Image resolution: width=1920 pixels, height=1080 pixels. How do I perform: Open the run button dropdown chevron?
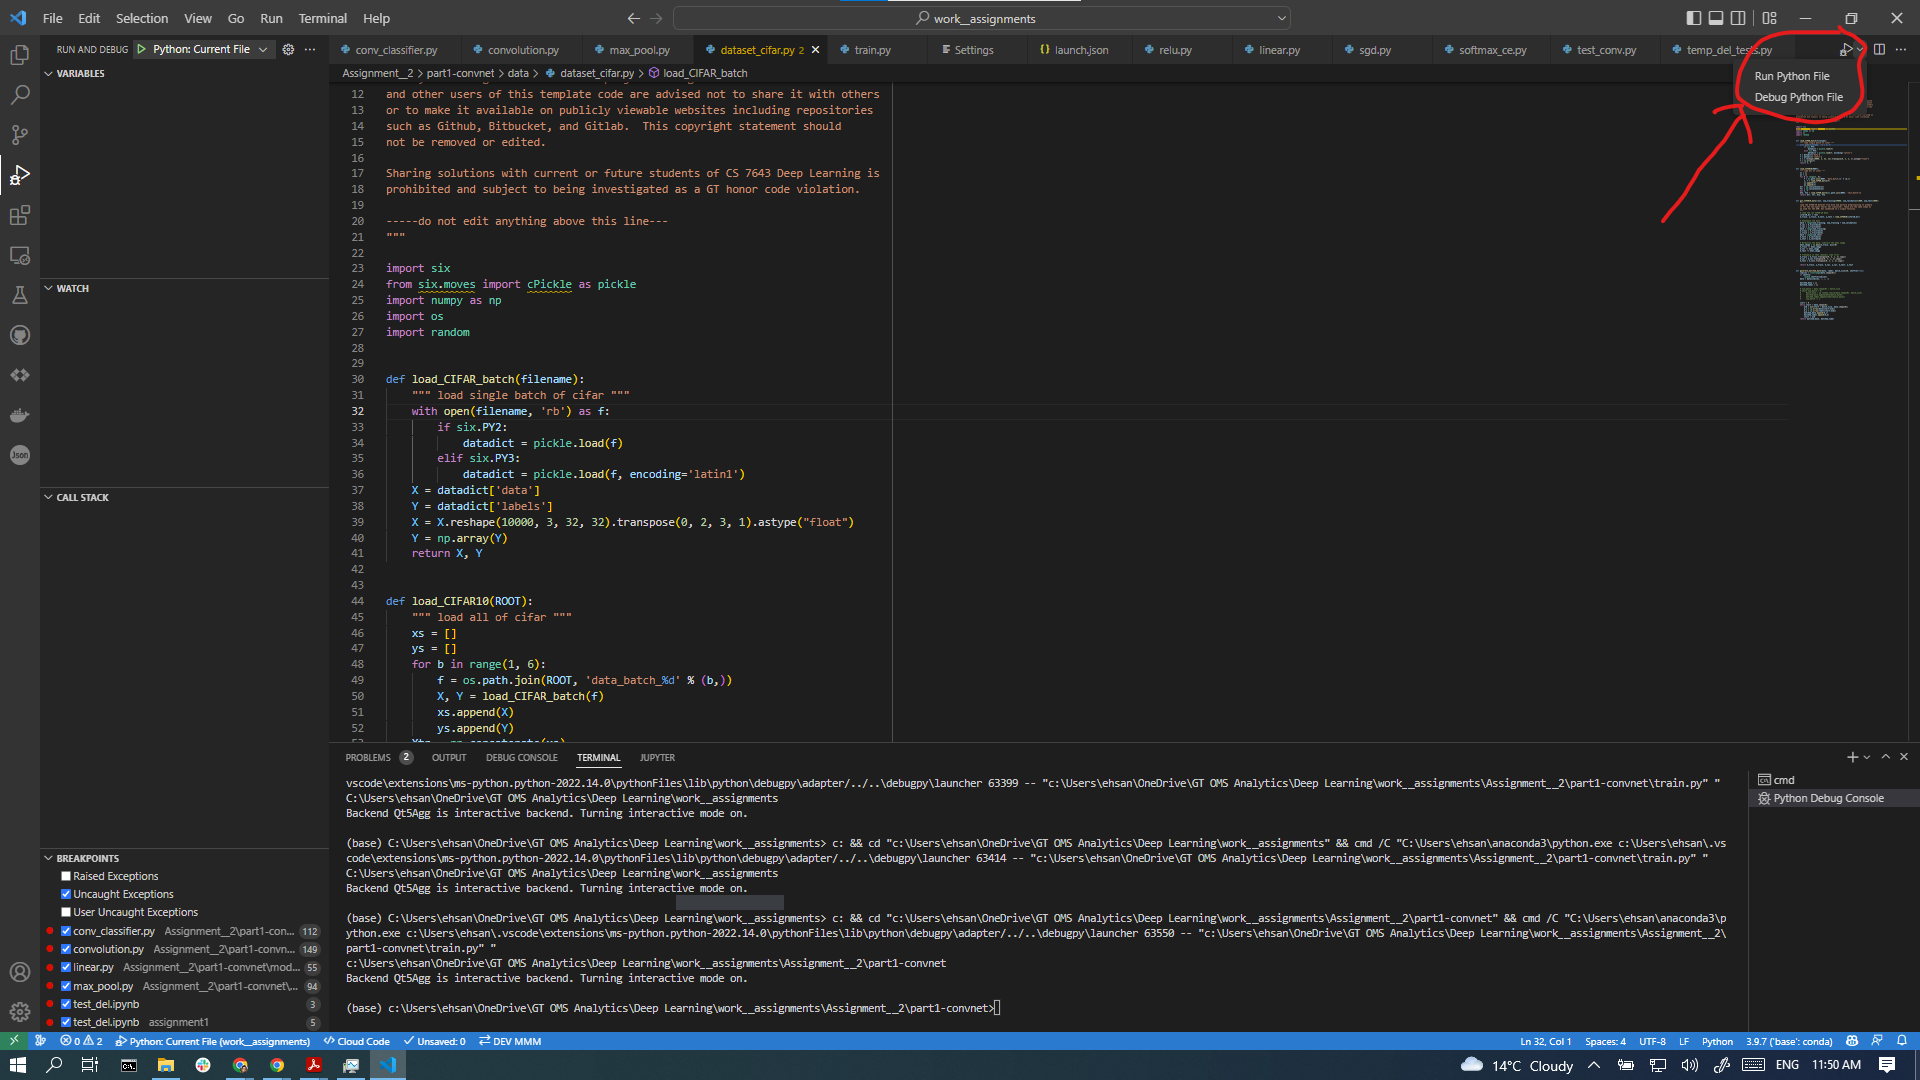(1860, 49)
